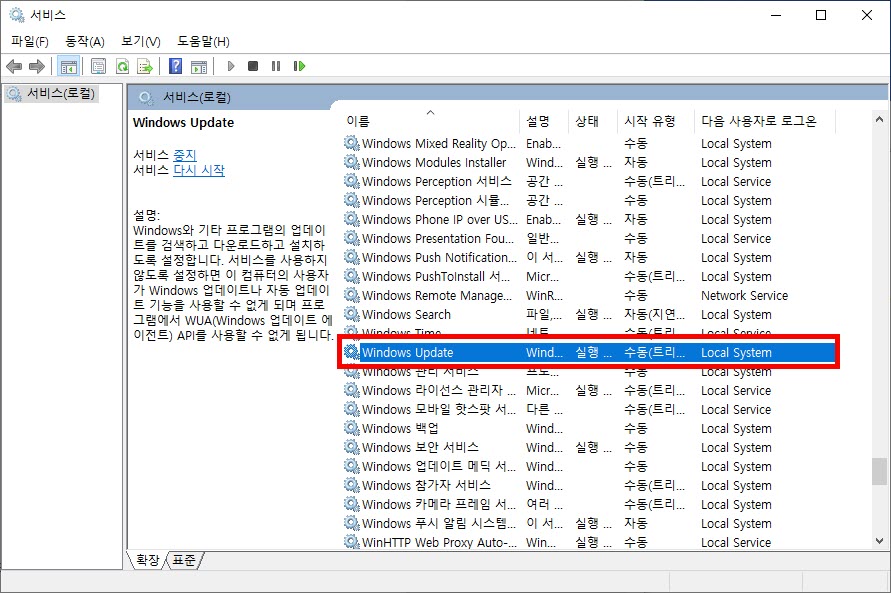Click the Pause service icon
891x593 pixels.
[x=276, y=66]
